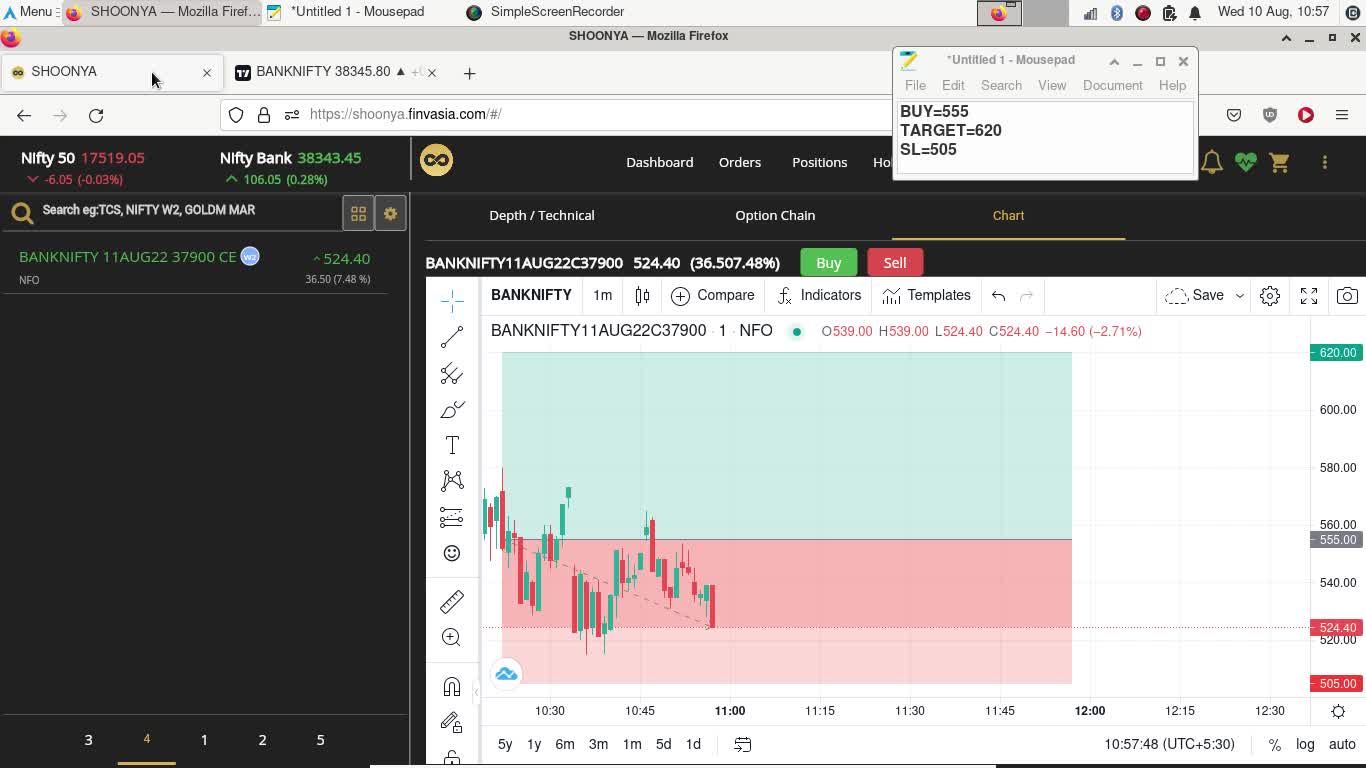
Task: Toggle log scale on chart
Action: pos(1305,744)
